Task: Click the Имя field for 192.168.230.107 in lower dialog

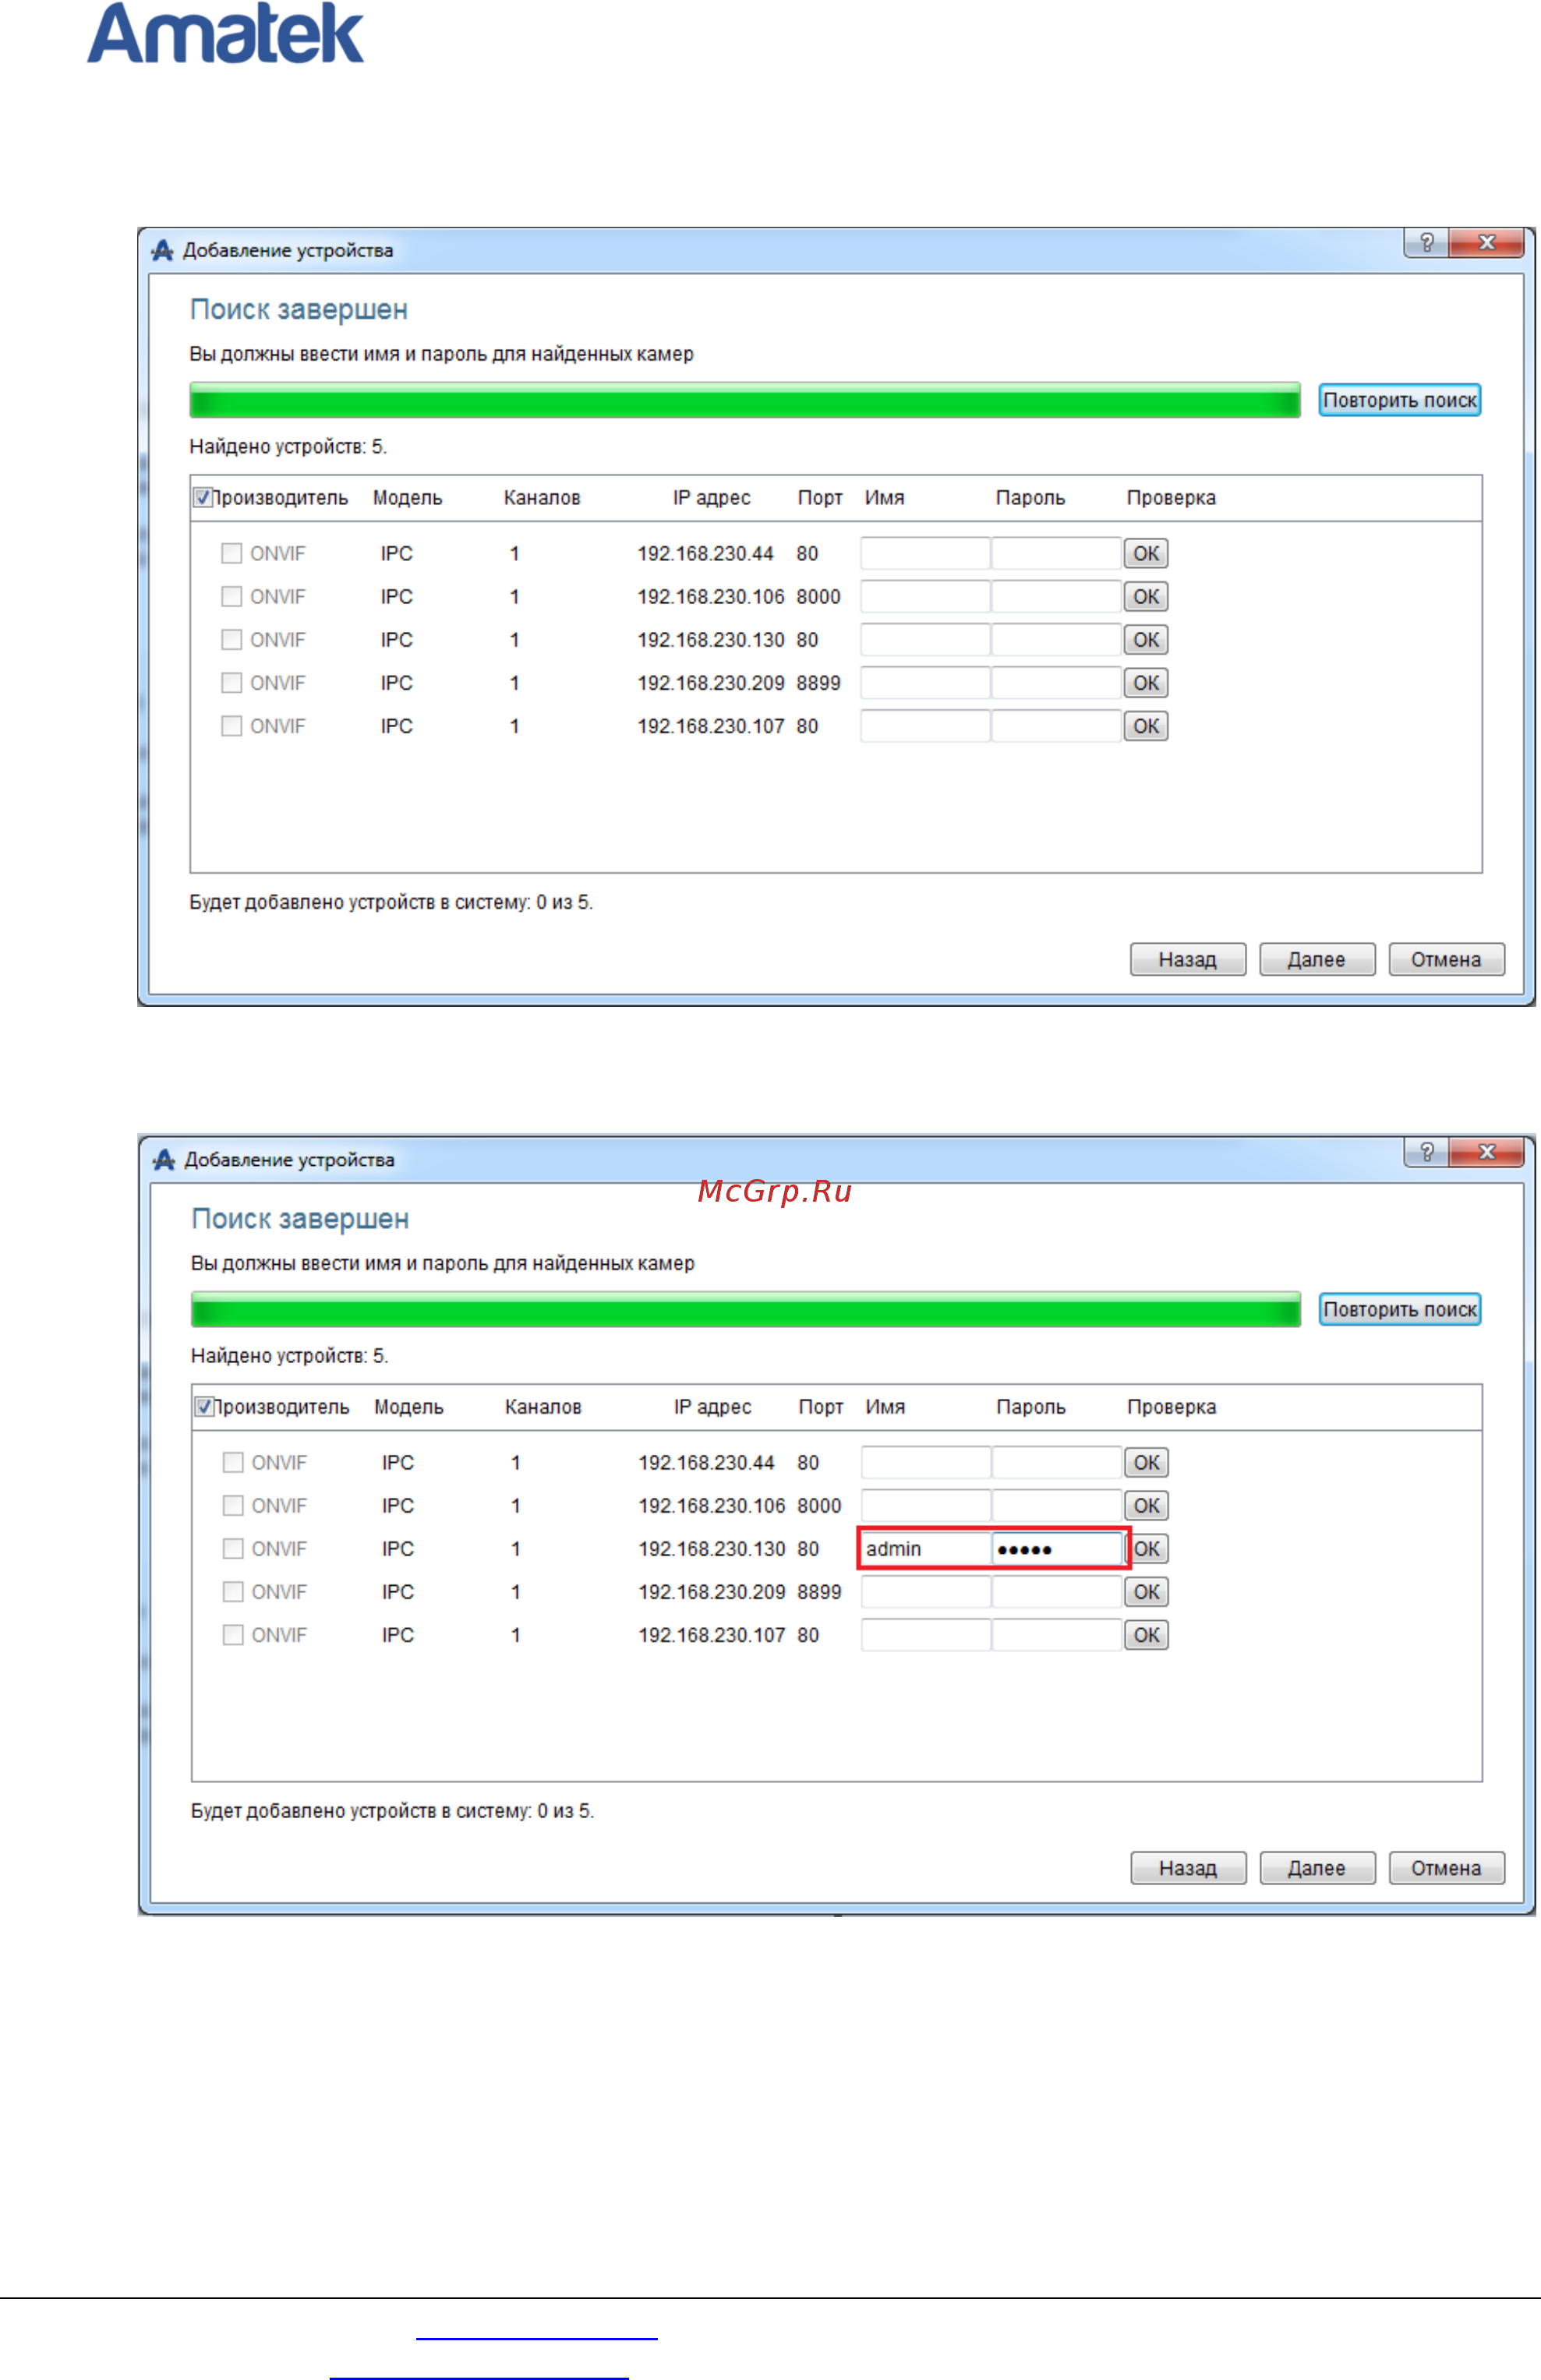Action: point(926,1634)
